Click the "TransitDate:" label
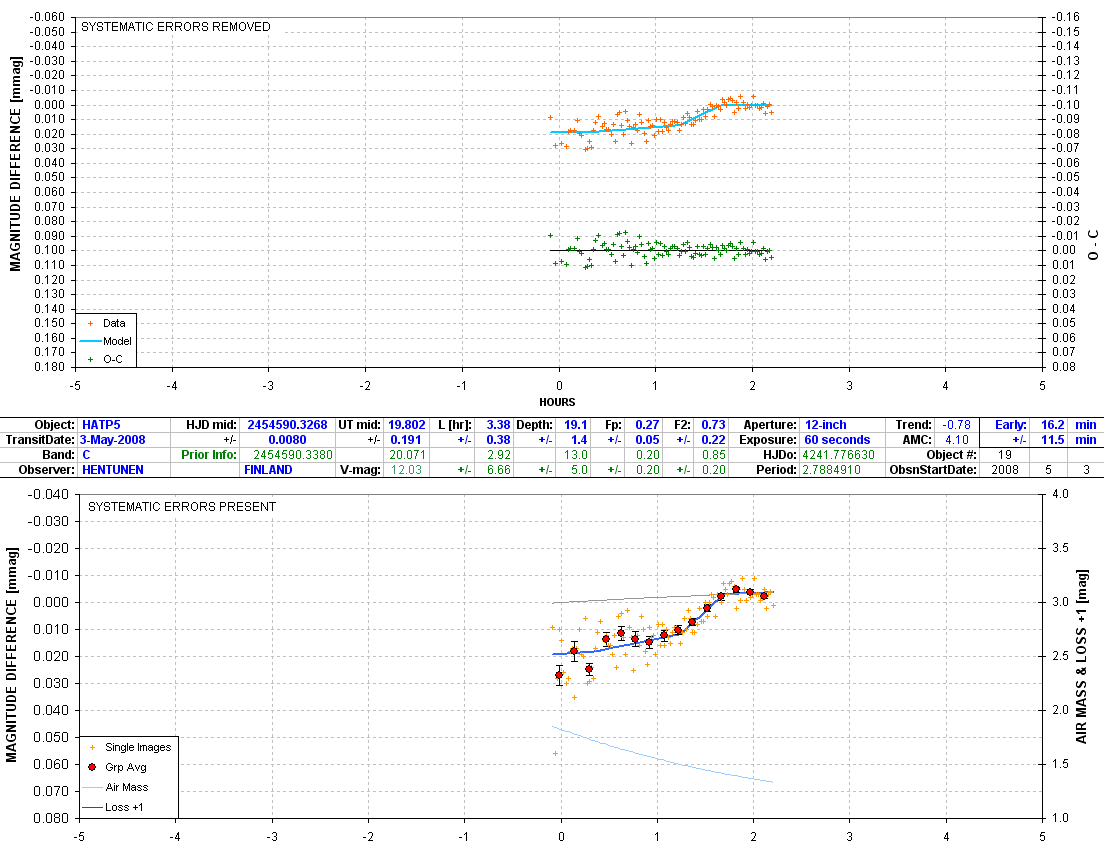This screenshot has width=1104, height=847. point(40,440)
